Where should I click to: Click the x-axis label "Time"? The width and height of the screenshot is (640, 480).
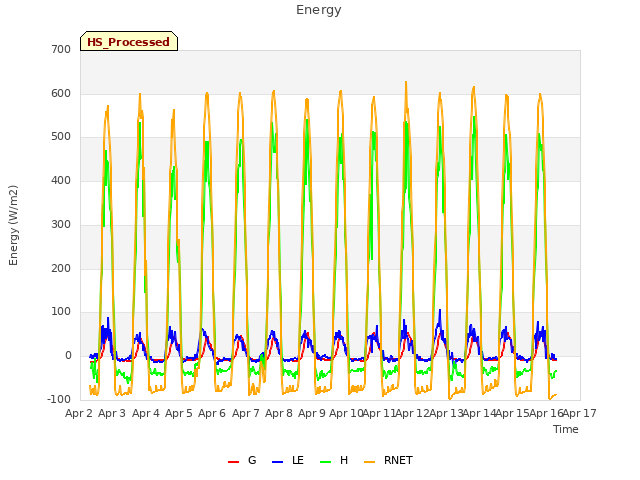(566, 429)
